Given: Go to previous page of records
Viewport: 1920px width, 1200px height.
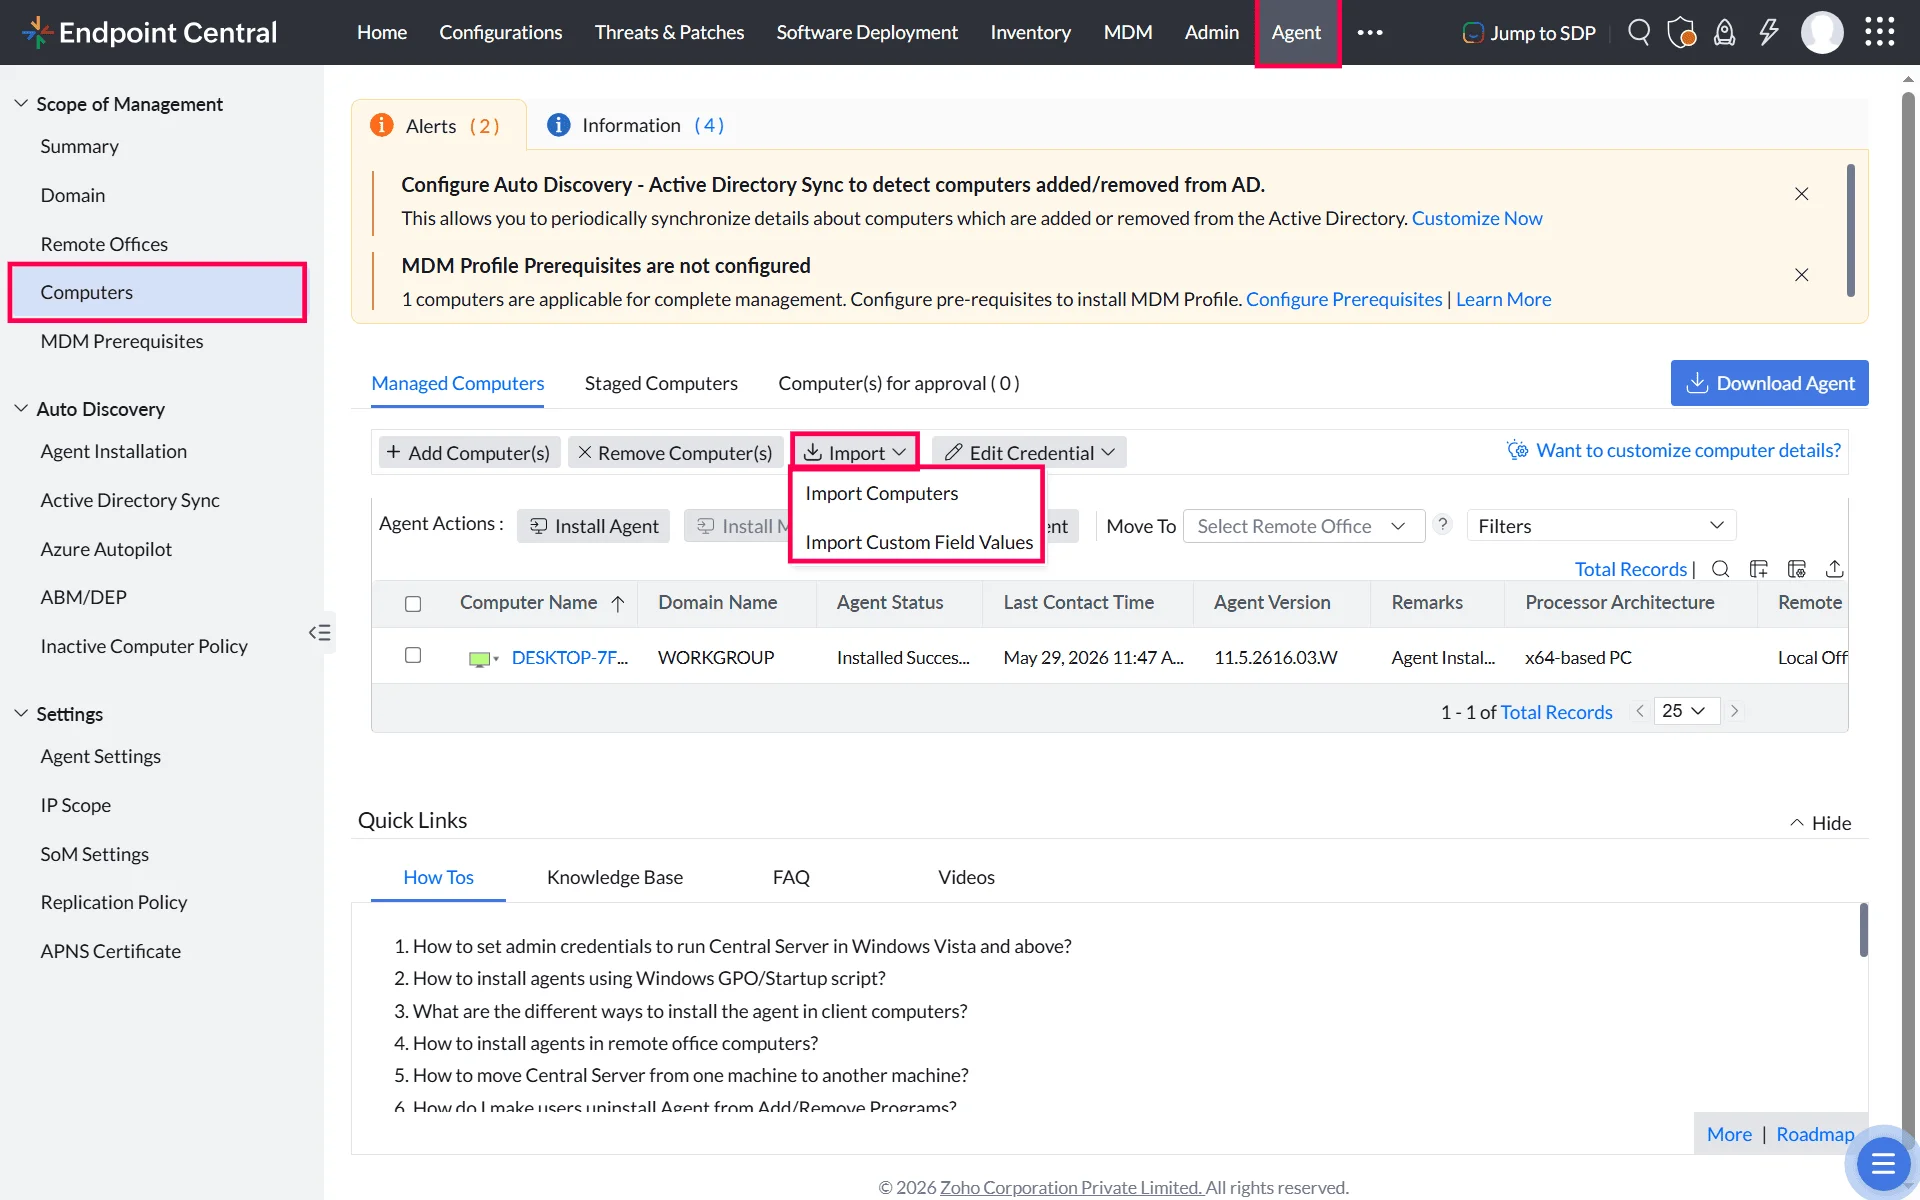Looking at the screenshot, I should pos(1640,711).
